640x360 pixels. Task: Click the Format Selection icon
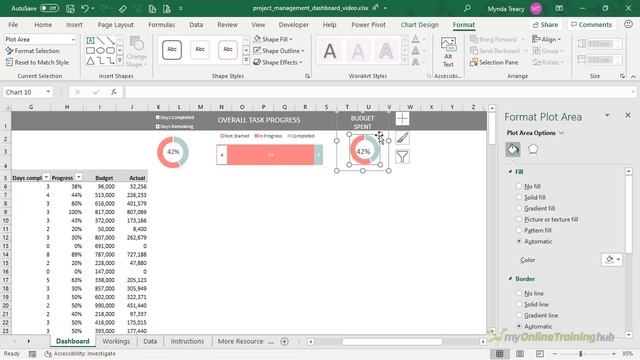click(9, 51)
